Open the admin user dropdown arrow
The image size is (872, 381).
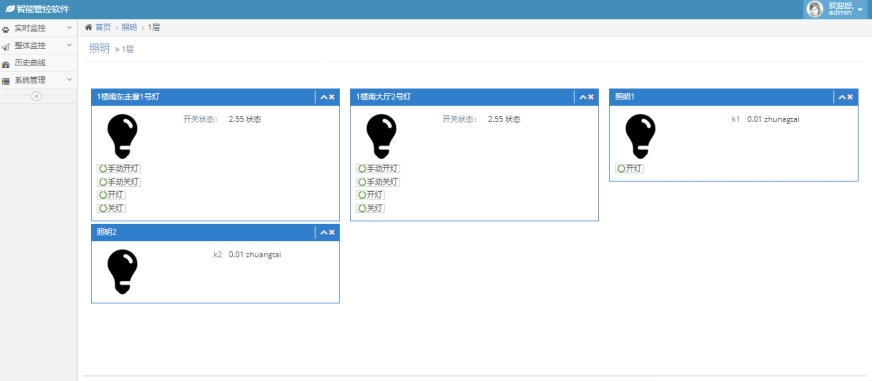click(x=860, y=10)
